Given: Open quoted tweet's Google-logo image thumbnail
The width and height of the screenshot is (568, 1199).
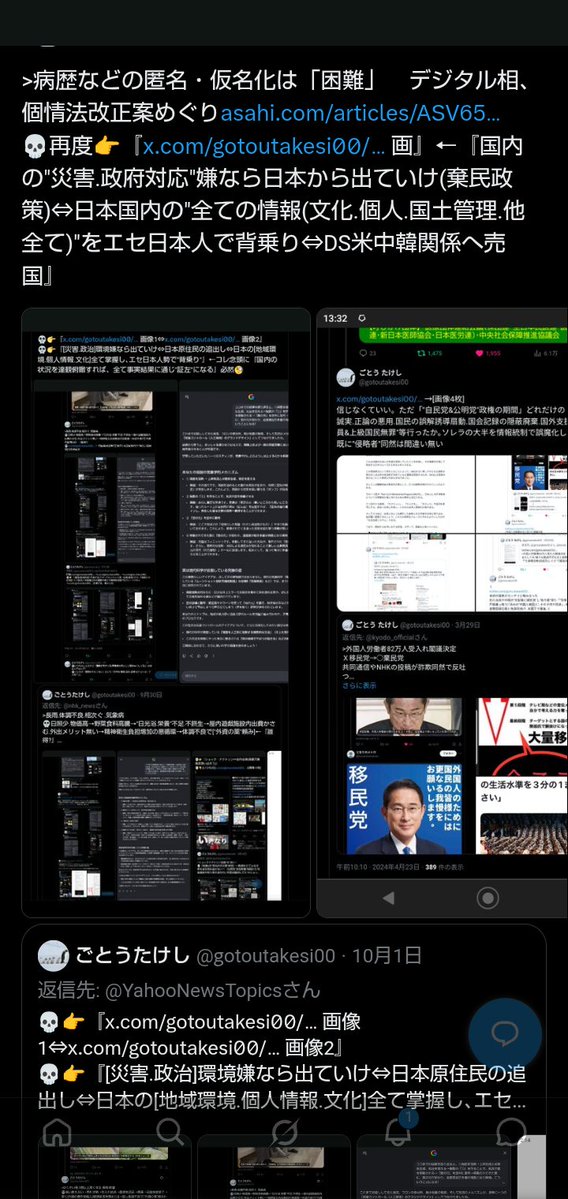Looking at the screenshot, I should click(x=451, y=1167).
